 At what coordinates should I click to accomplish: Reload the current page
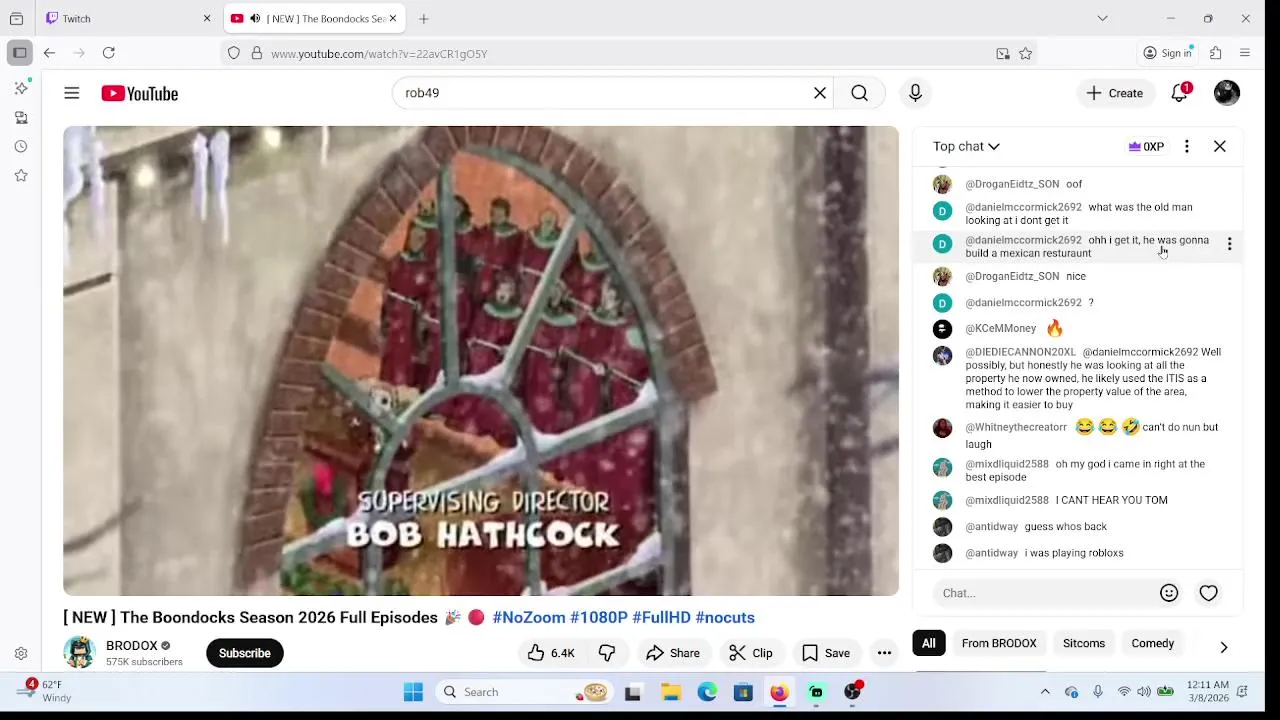tap(109, 53)
